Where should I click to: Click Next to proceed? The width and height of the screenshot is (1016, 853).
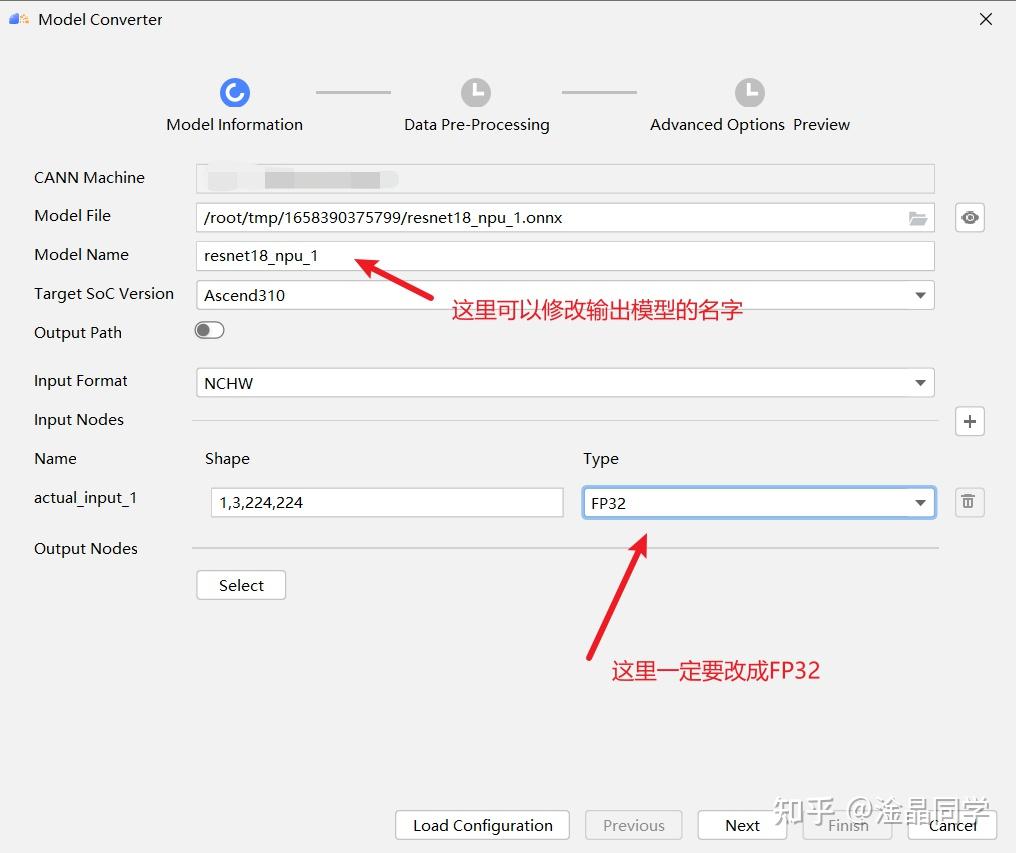click(742, 825)
